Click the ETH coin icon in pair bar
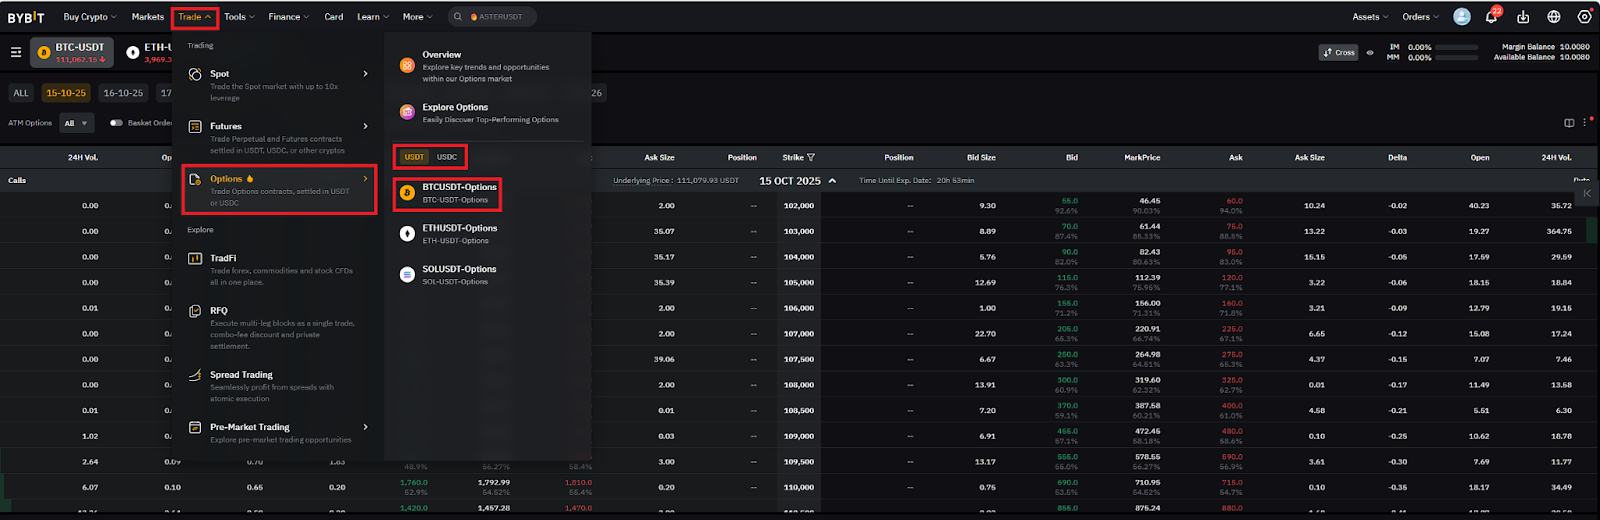Image resolution: width=1600 pixels, height=520 pixels. pos(133,52)
